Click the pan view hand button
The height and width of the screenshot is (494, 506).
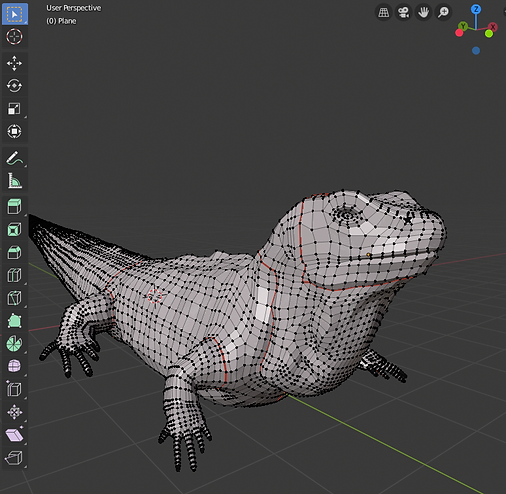[x=423, y=13]
